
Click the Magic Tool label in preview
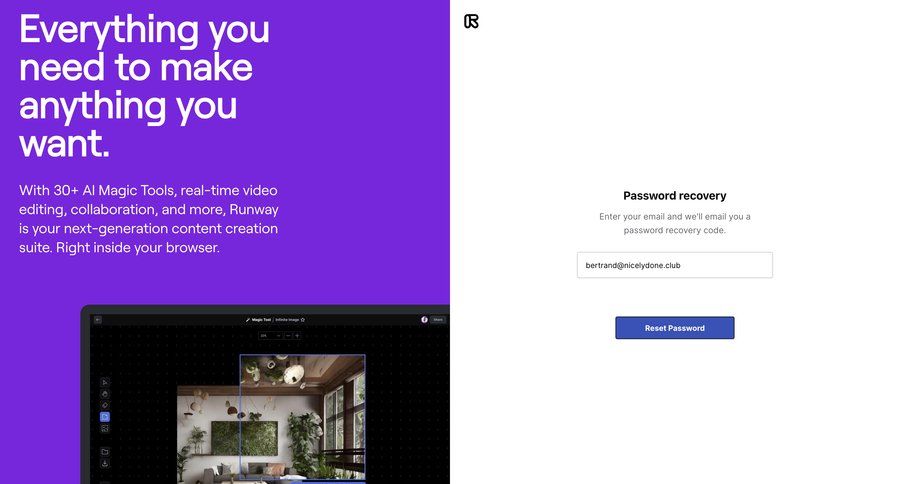259,320
